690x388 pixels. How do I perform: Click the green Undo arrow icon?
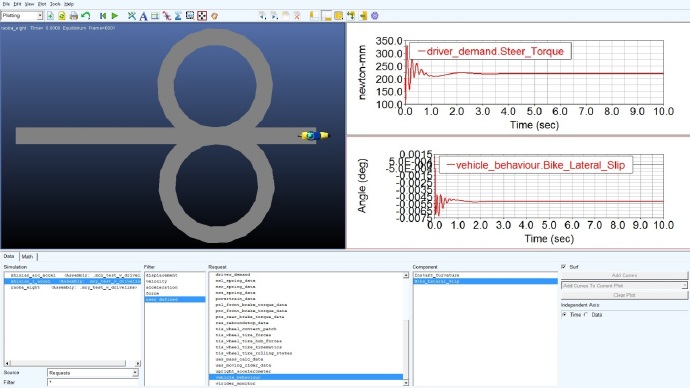[x=85, y=16]
